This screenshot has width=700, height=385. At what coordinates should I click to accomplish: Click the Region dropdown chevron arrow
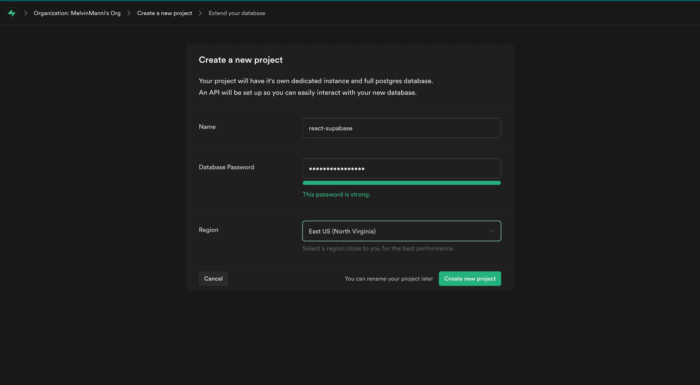492,231
